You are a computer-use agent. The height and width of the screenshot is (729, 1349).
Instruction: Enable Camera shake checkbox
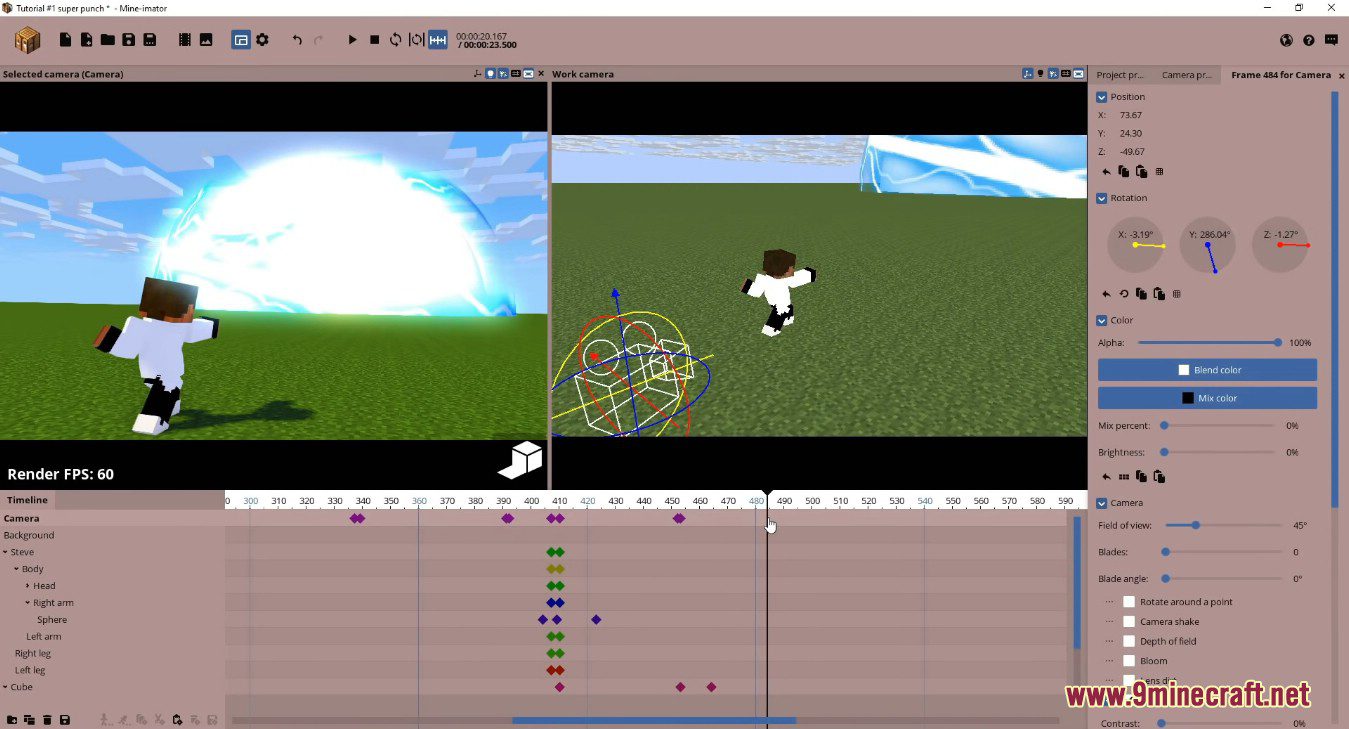[x=1129, y=622]
